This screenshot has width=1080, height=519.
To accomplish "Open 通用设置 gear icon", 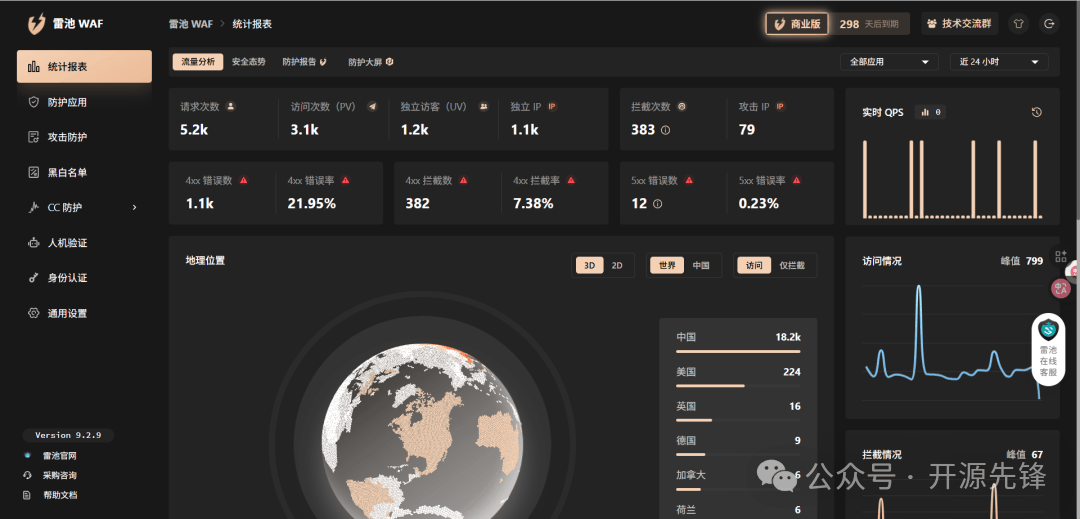I will pos(34,313).
